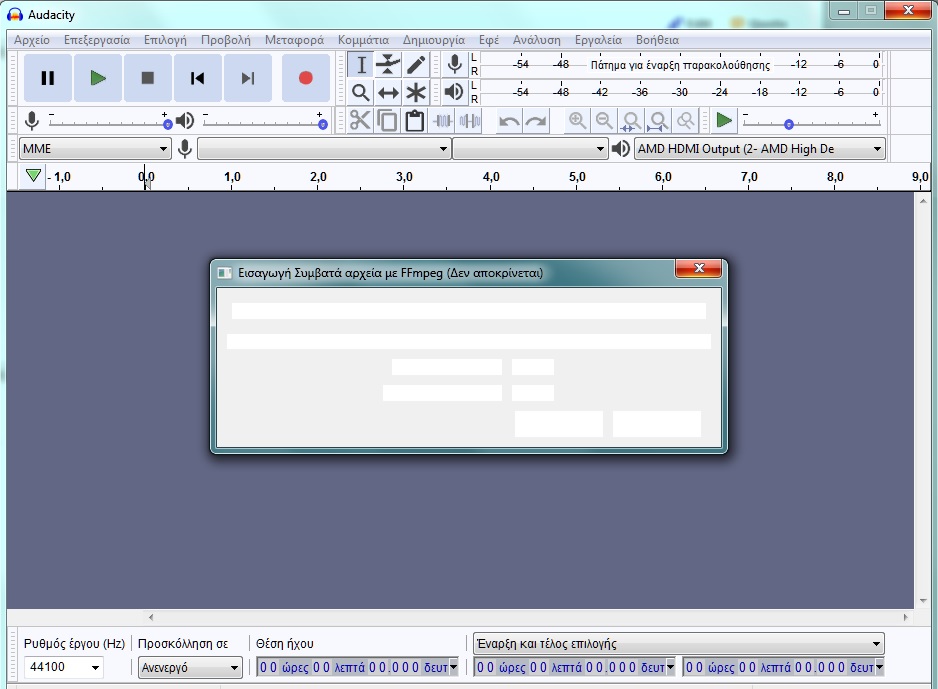Skip to start of project
The height and width of the screenshot is (689, 938).
point(198,78)
